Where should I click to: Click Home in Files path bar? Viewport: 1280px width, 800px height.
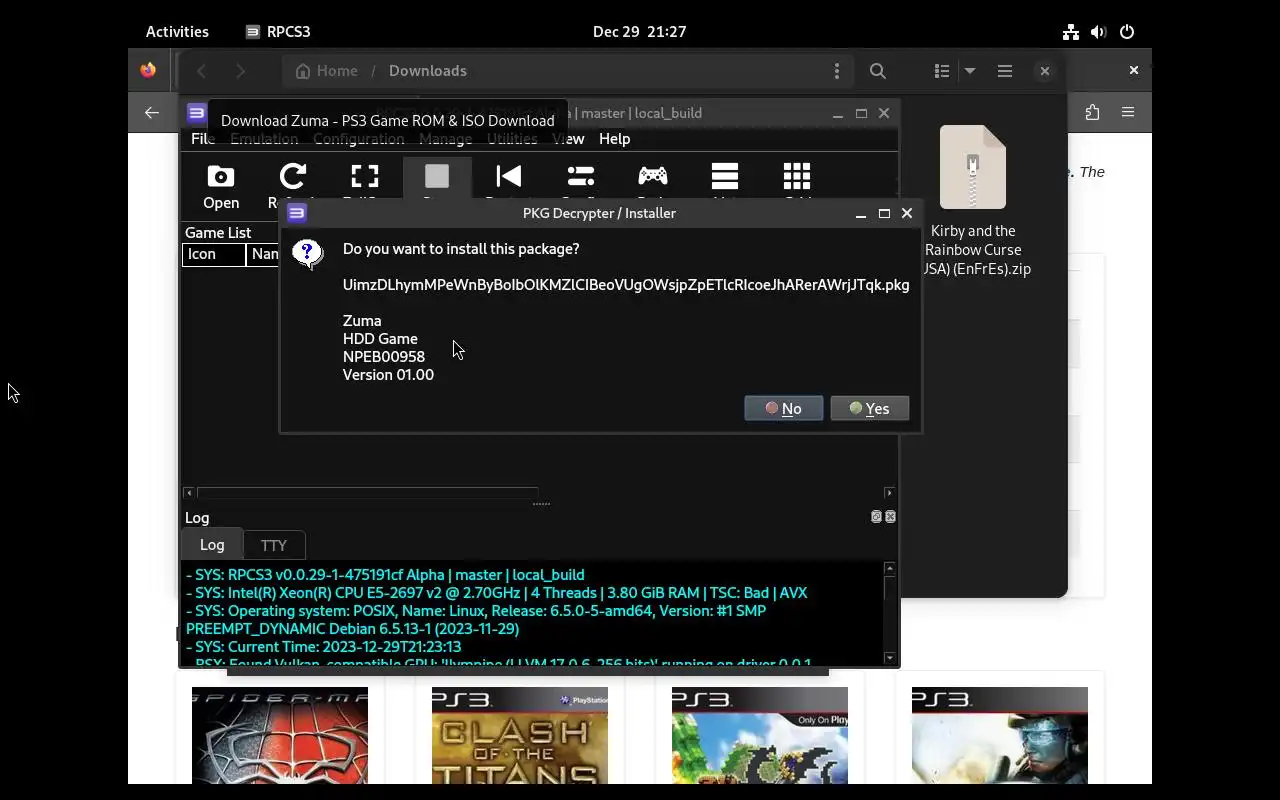326,71
